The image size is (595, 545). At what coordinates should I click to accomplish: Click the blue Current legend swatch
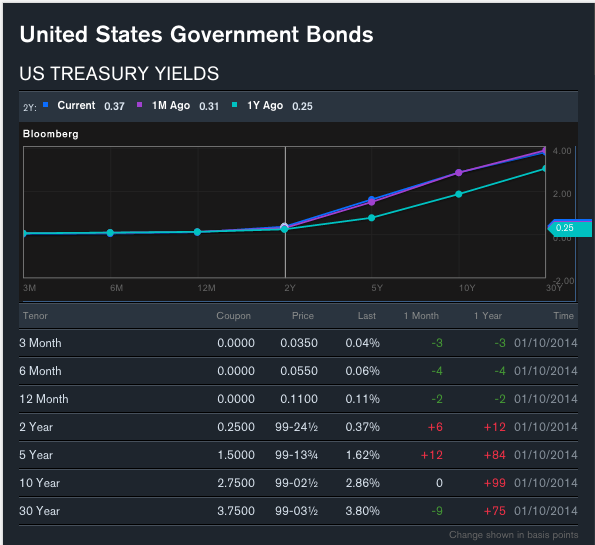[x=46, y=105]
